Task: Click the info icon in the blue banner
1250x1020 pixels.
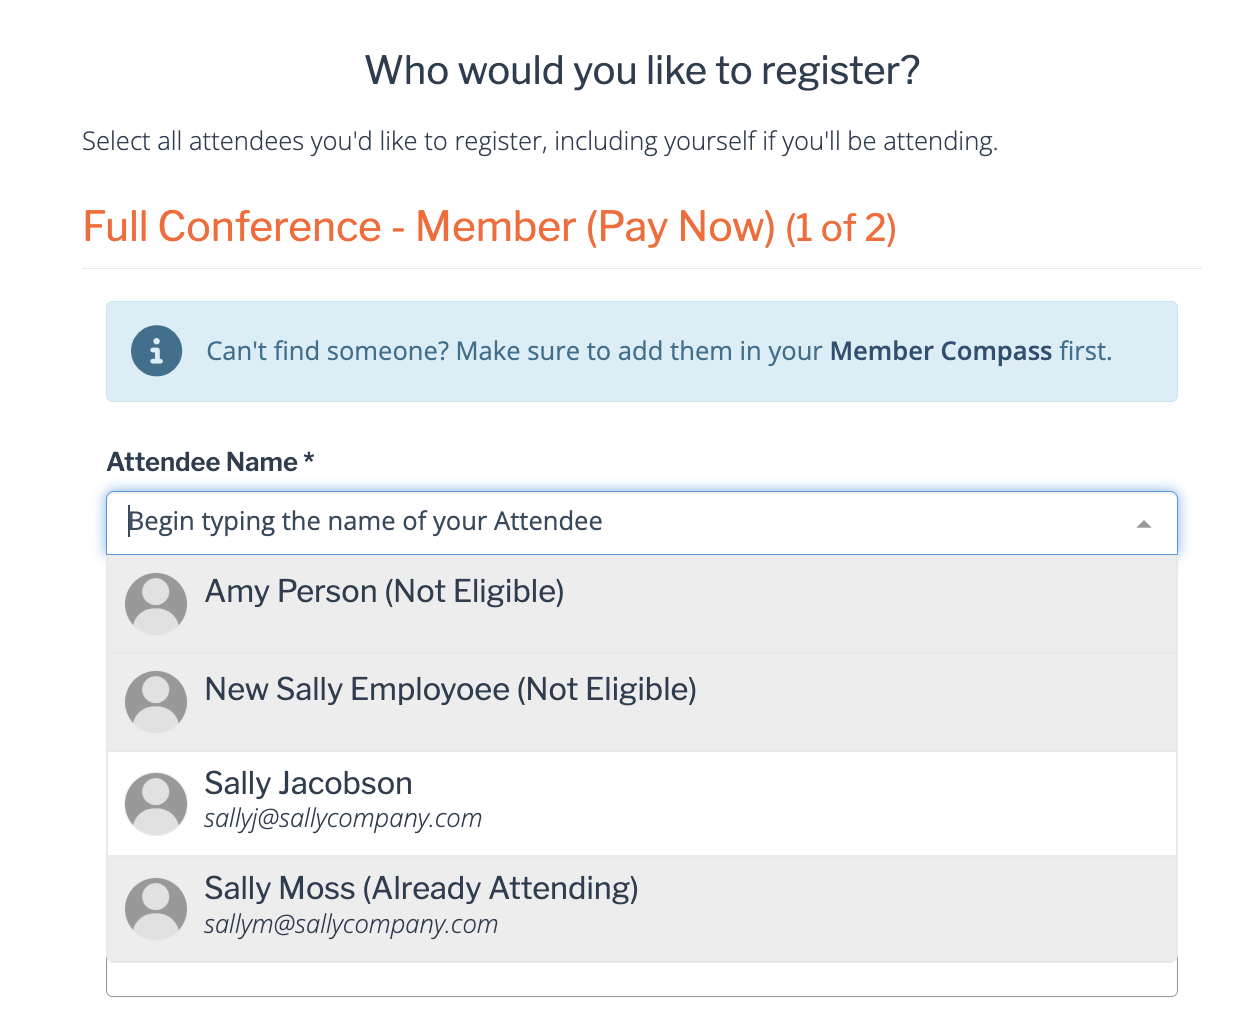Action: pyautogui.click(x=156, y=351)
